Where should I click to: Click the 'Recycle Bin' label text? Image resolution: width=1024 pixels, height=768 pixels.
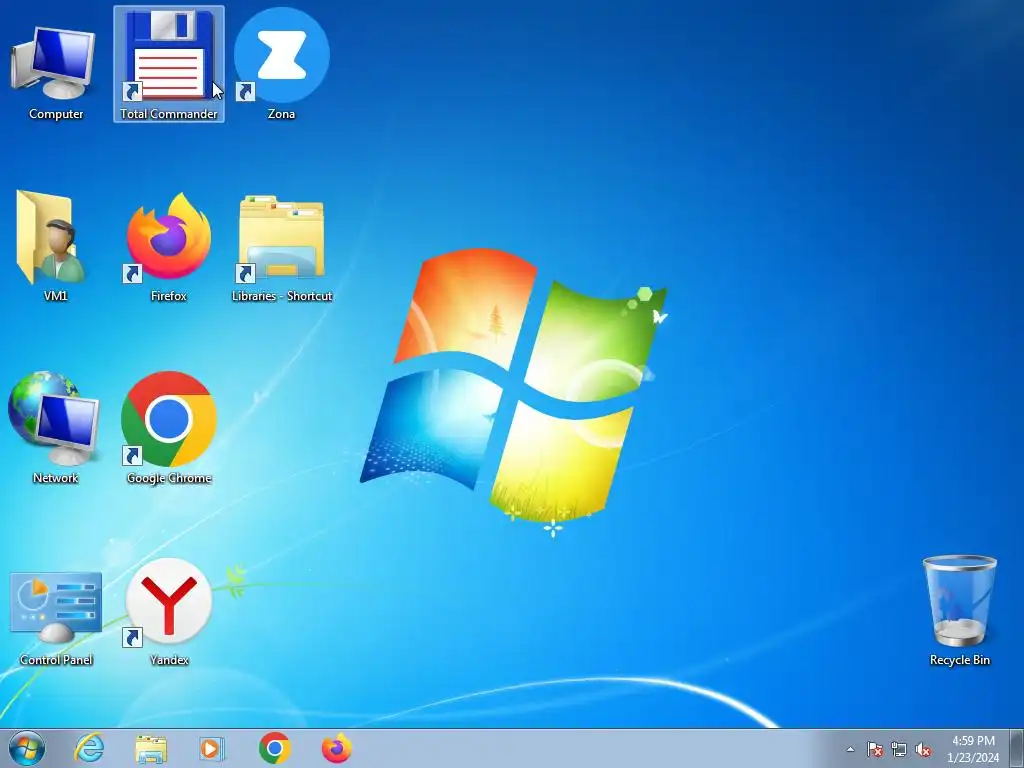coord(959,660)
